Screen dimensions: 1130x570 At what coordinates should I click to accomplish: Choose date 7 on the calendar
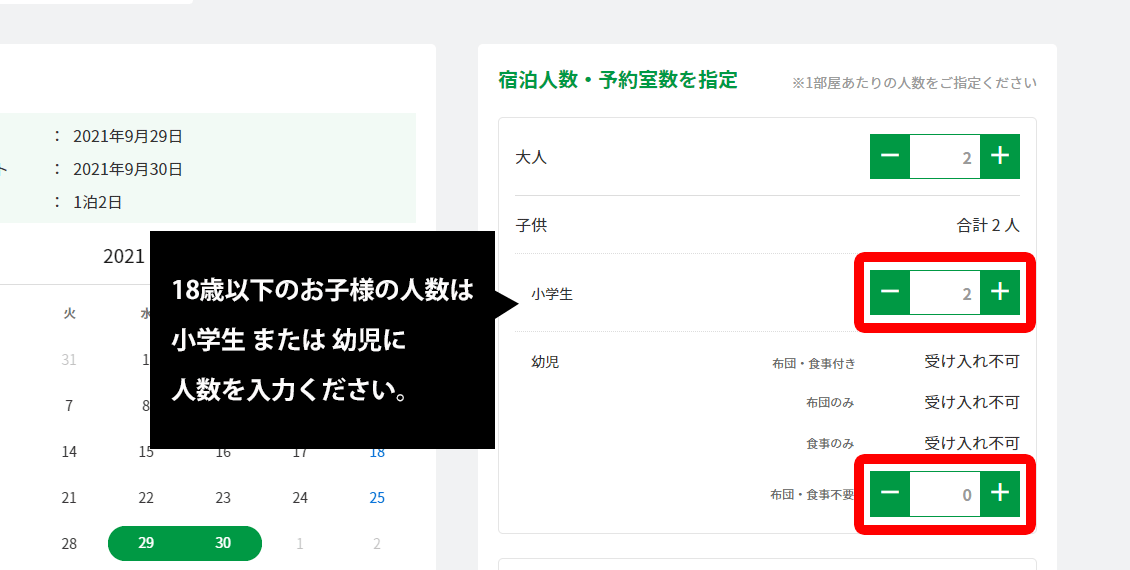[x=69, y=406]
